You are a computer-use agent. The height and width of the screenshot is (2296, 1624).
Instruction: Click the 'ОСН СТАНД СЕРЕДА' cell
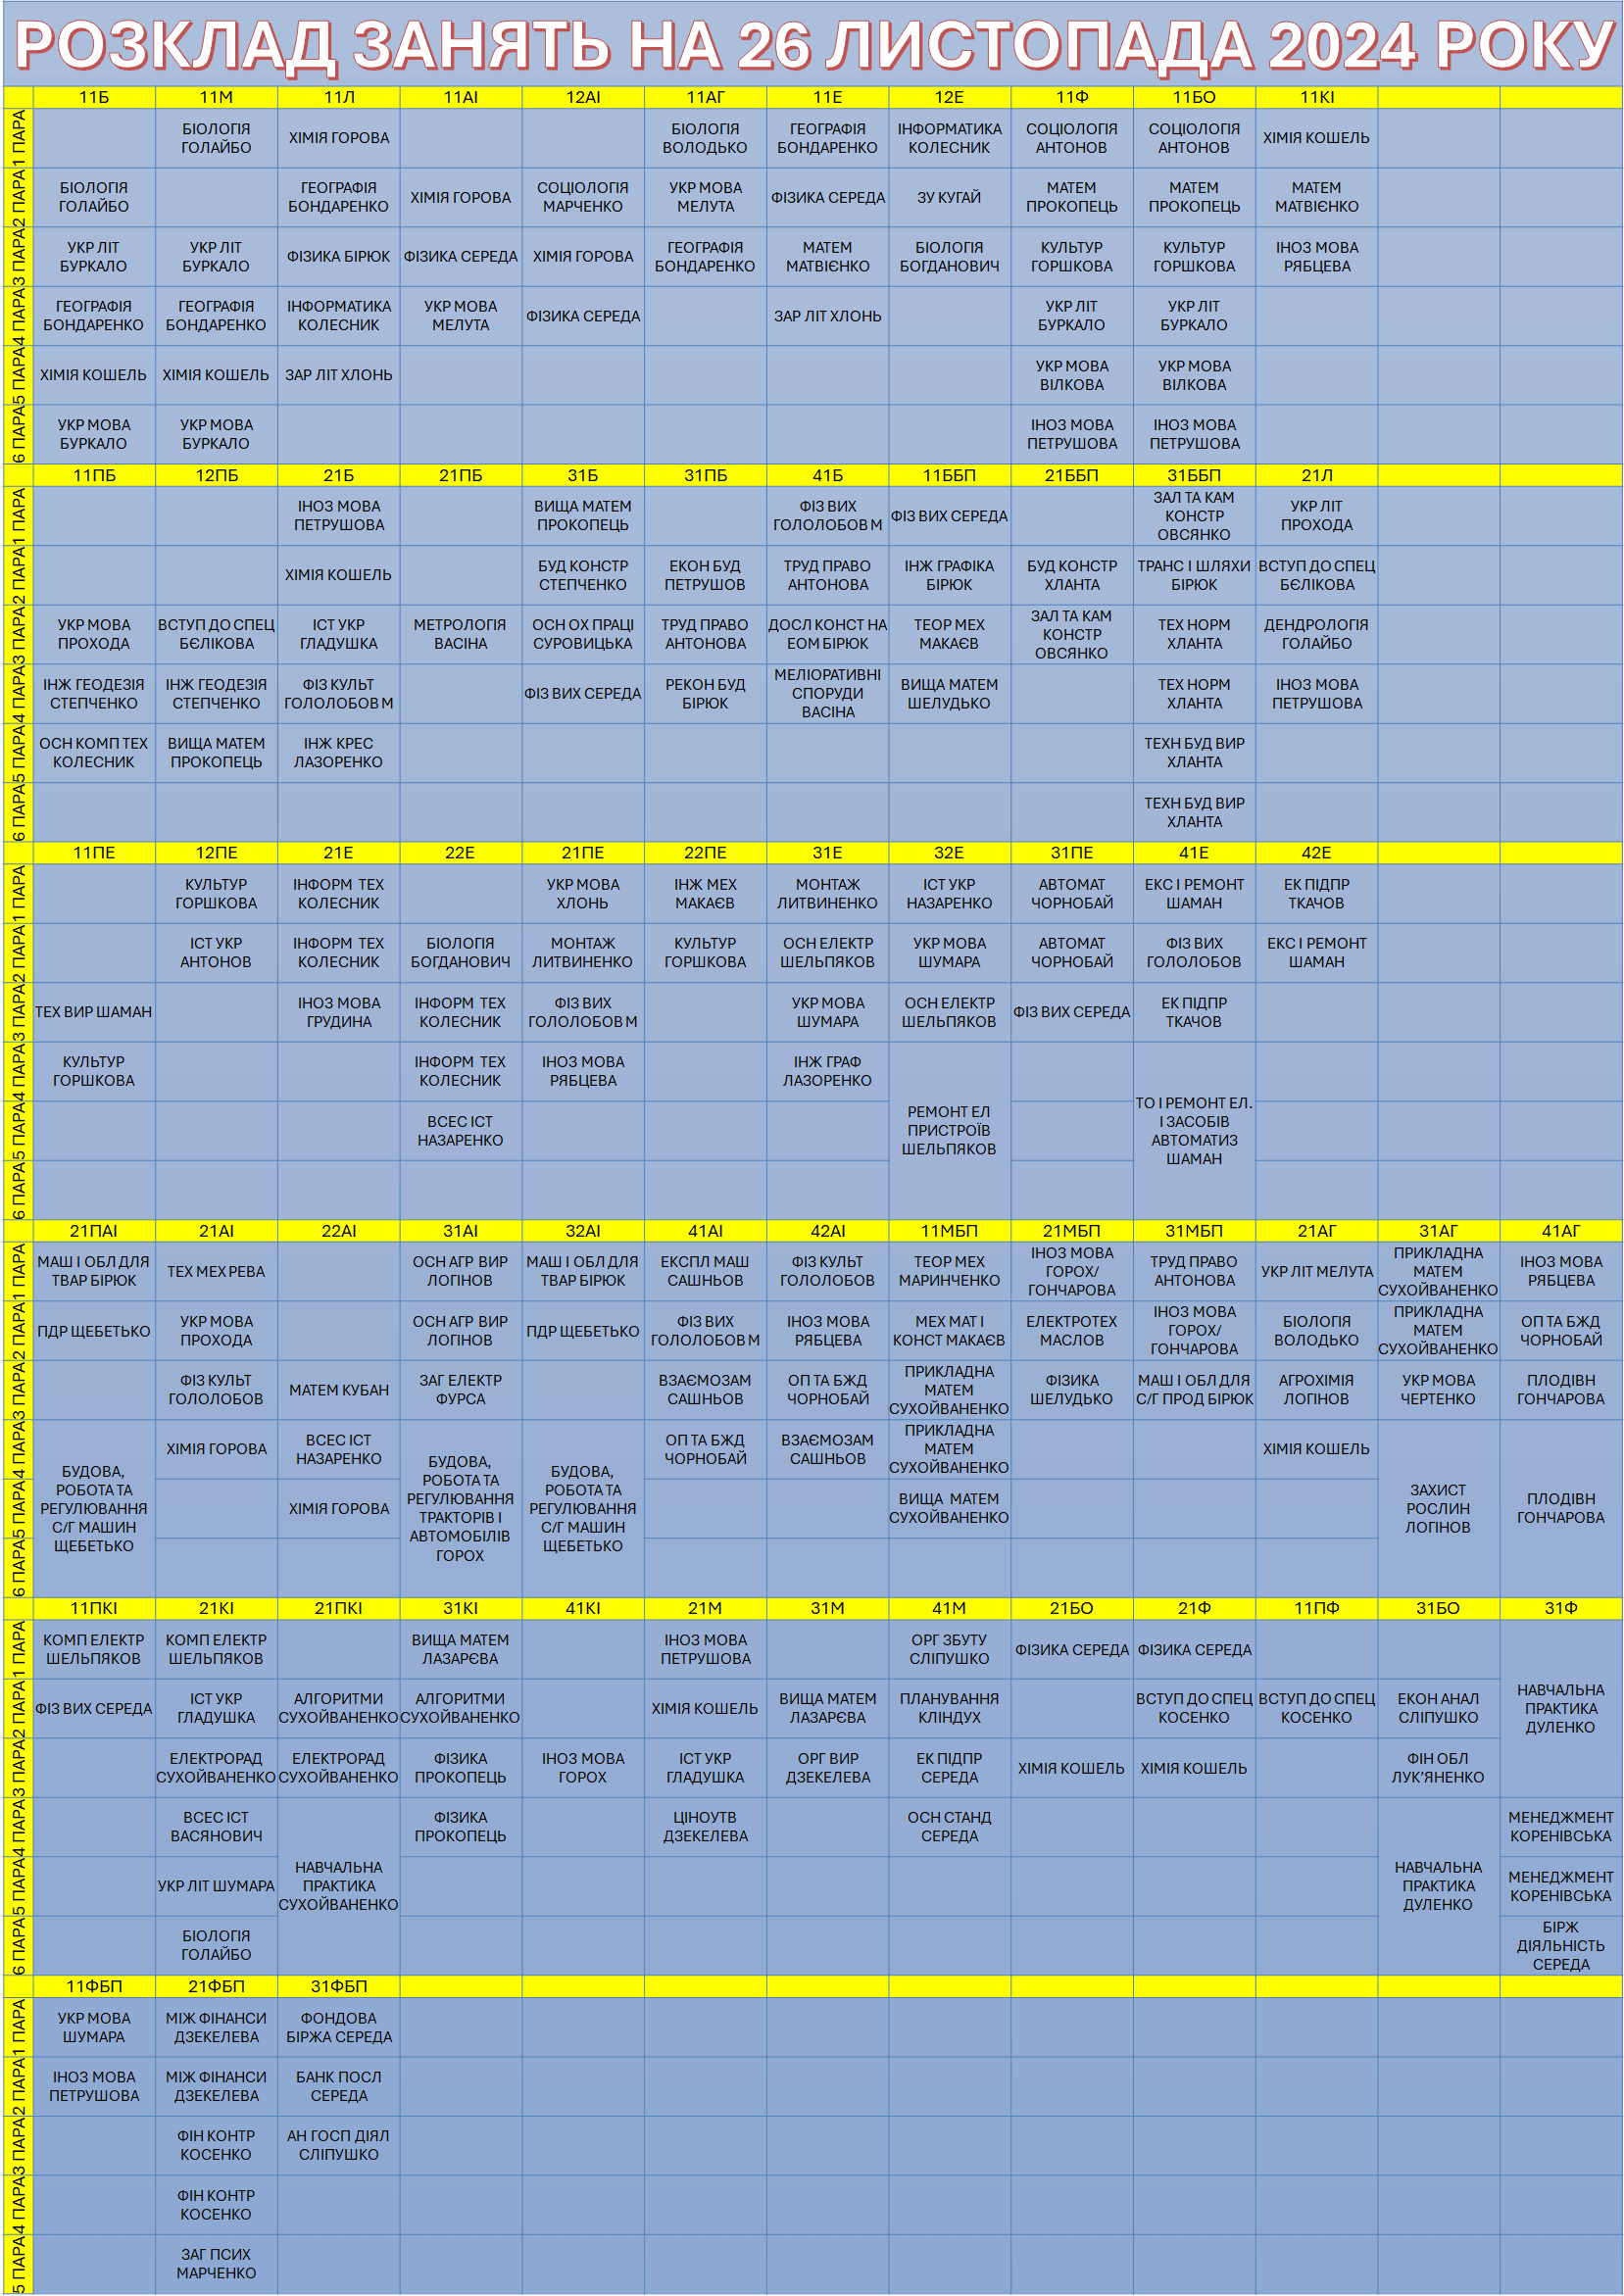click(x=949, y=1826)
